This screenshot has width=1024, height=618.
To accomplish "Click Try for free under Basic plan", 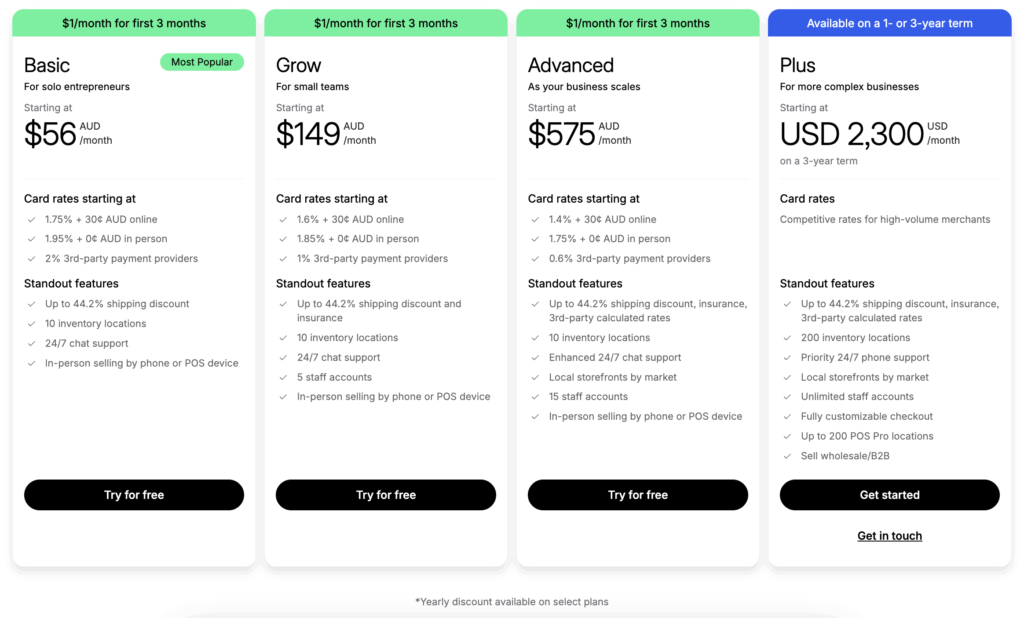I will click(134, 495).
